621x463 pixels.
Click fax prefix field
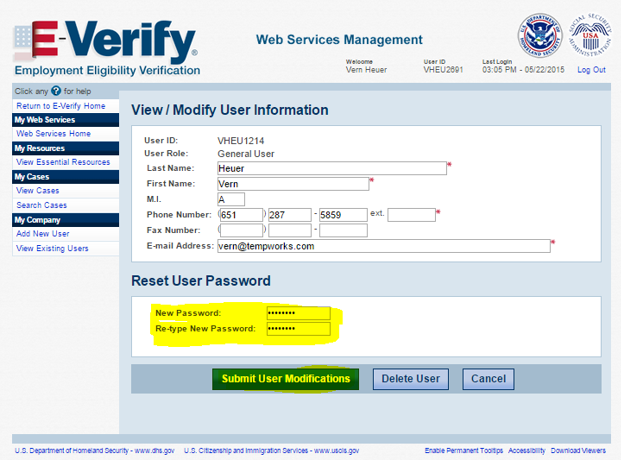(290, 230)
